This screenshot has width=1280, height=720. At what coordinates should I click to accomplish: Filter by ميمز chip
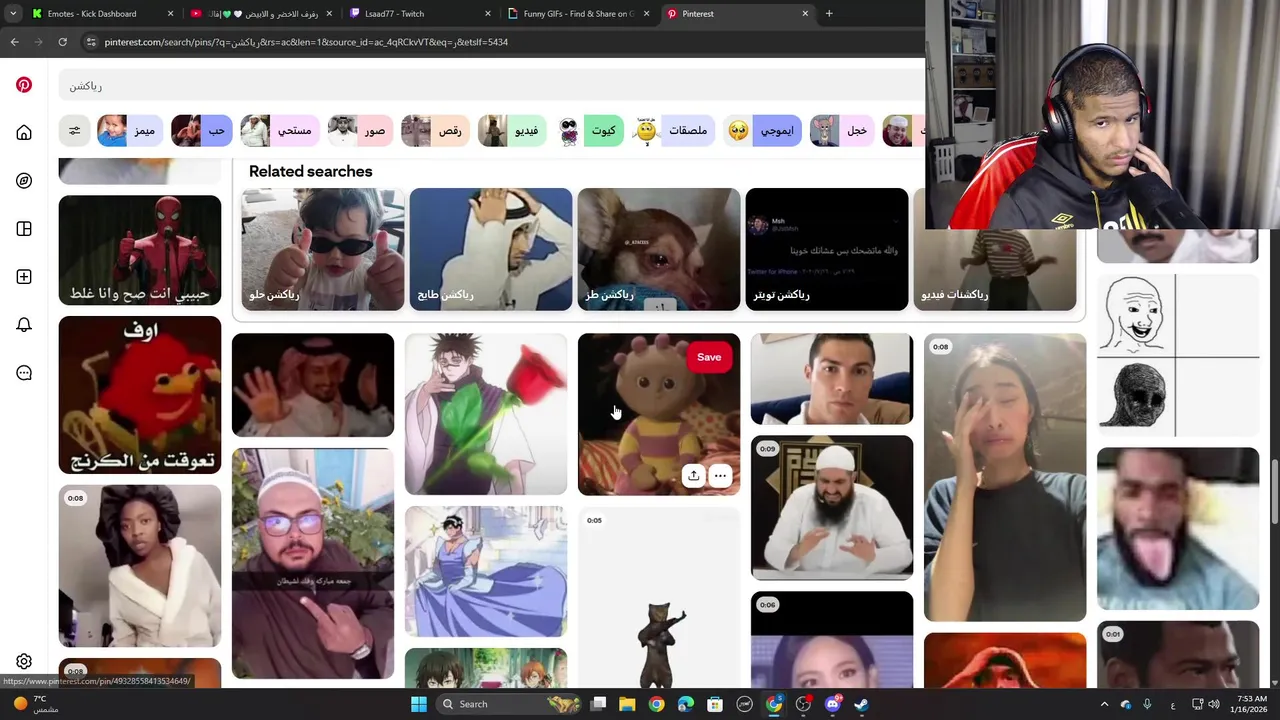coord(130,131)
